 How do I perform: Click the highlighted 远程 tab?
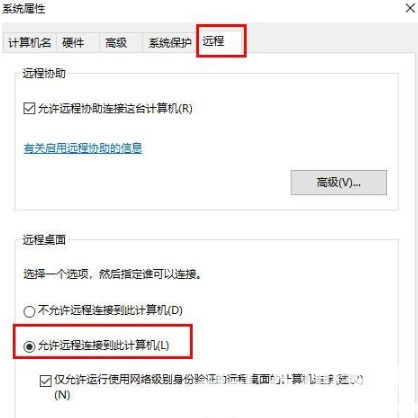[x=221, y=41]
